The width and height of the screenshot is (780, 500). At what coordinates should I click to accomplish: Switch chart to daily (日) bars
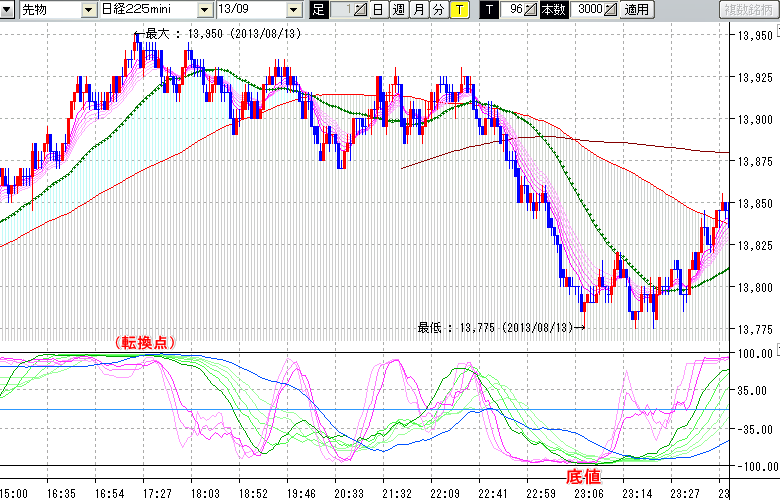pyautogui.click(x=378, y=10)
